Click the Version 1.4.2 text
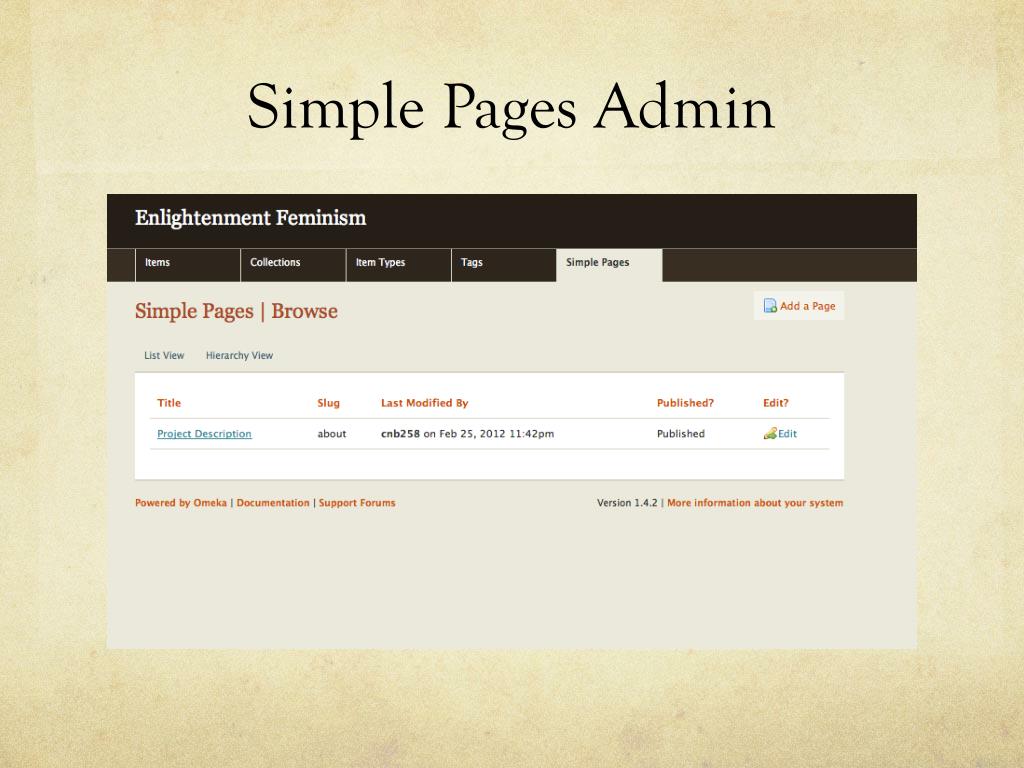 pyautogui.click(x=627, y=503)
